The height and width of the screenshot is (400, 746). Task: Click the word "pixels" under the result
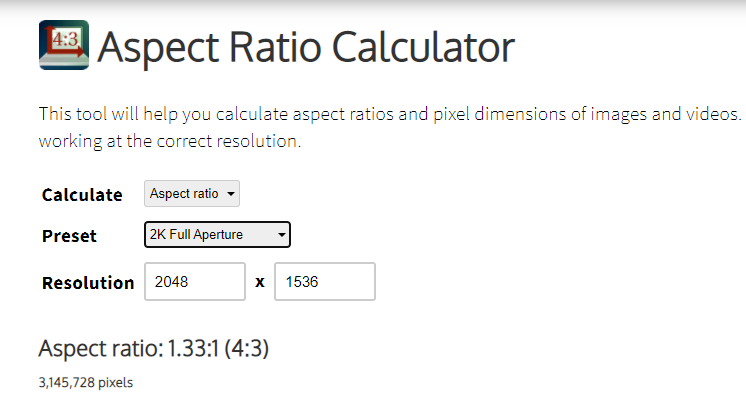point(118,382)
